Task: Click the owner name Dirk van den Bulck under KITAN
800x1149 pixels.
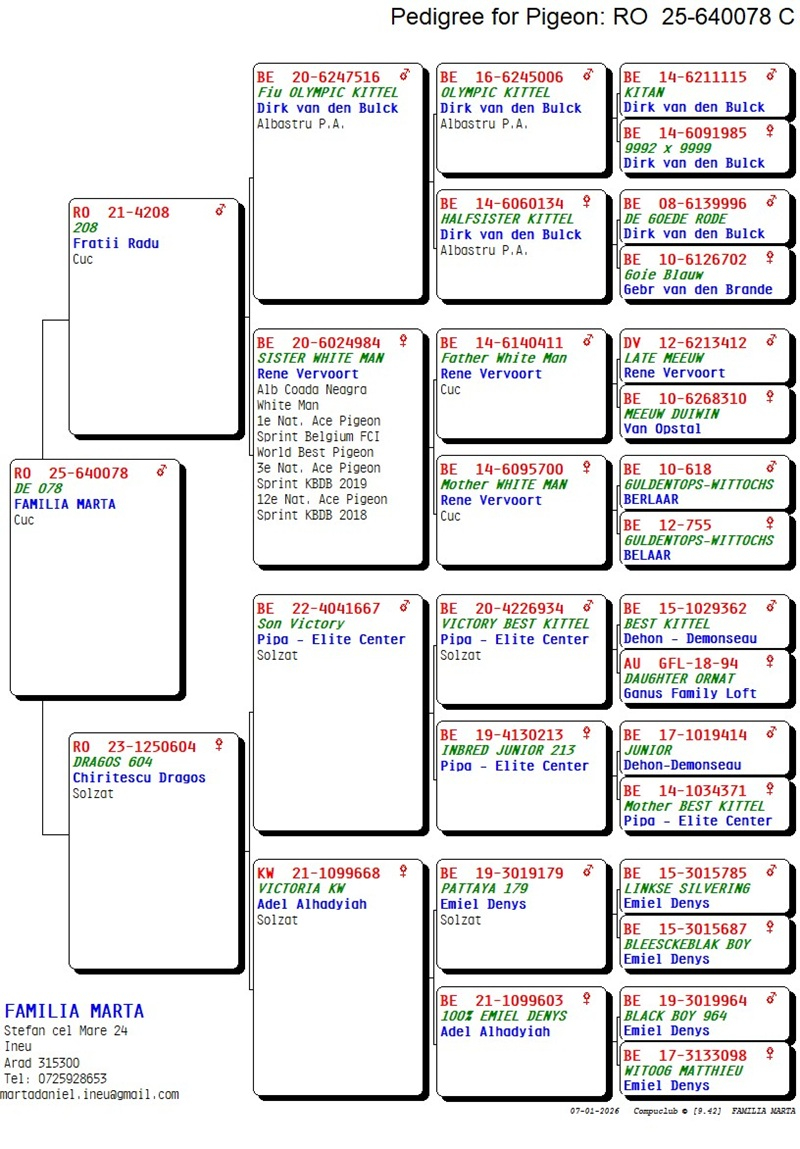Action: (693, 107)
